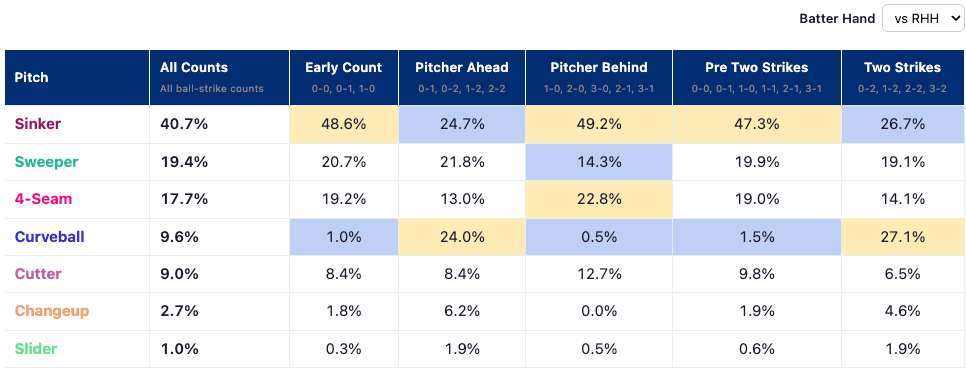Click the yellow 27.1% Curveball cell
The width and height of the screenshot is (966, 372).
903,237
